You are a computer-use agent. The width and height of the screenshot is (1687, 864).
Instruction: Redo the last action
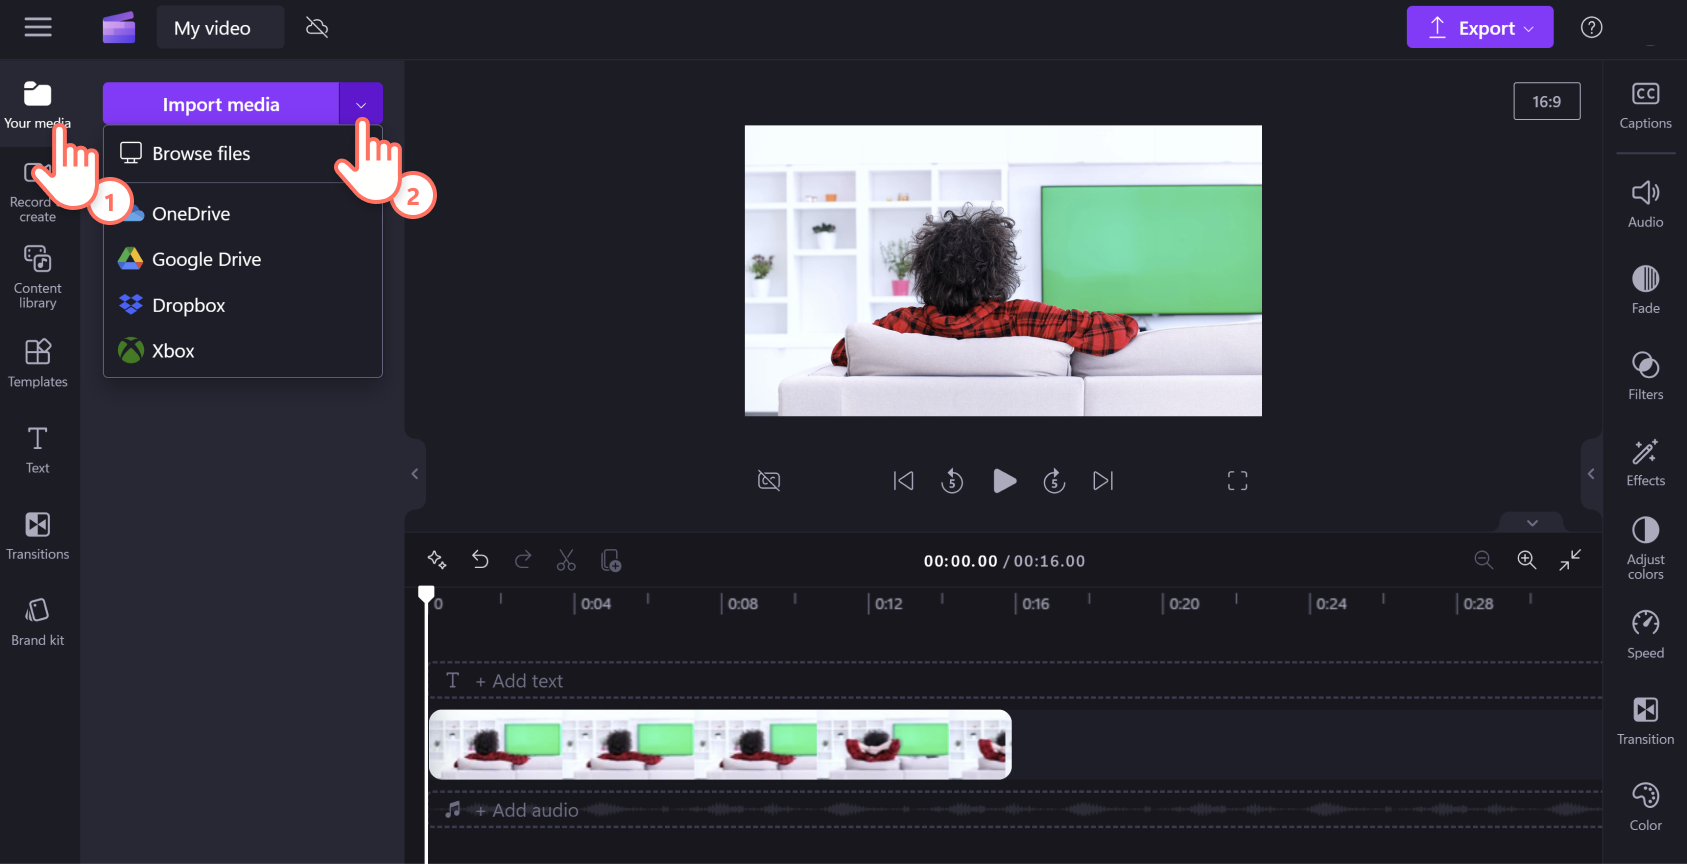tap(523, 560)
